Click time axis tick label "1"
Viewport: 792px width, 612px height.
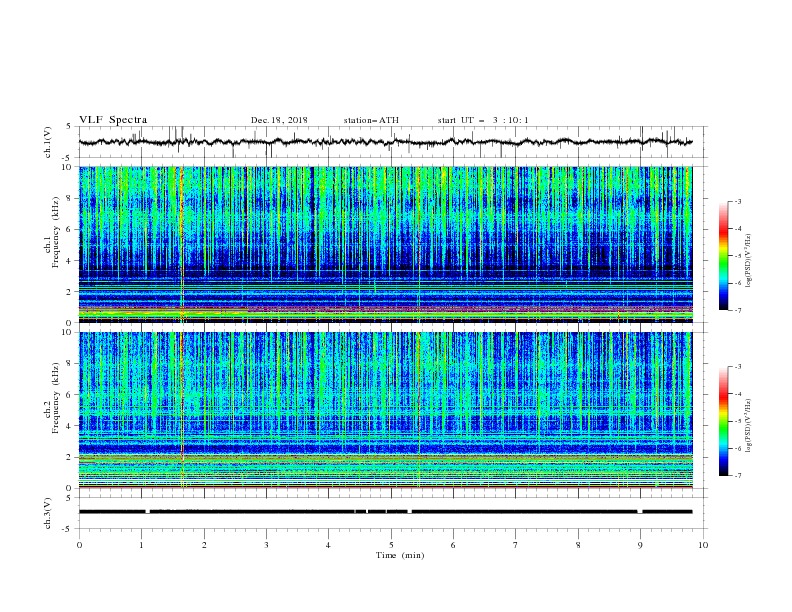[142, 545]
